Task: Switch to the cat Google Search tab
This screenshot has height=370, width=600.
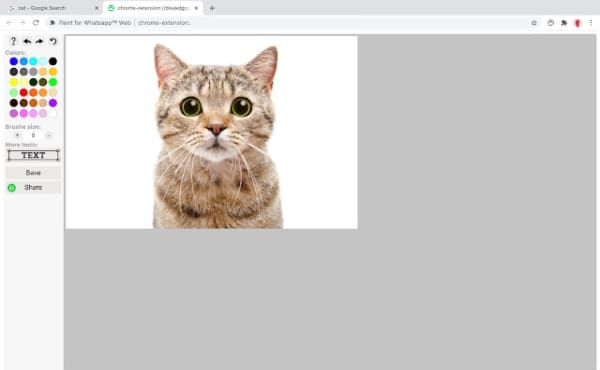Action: pos(53,8)
